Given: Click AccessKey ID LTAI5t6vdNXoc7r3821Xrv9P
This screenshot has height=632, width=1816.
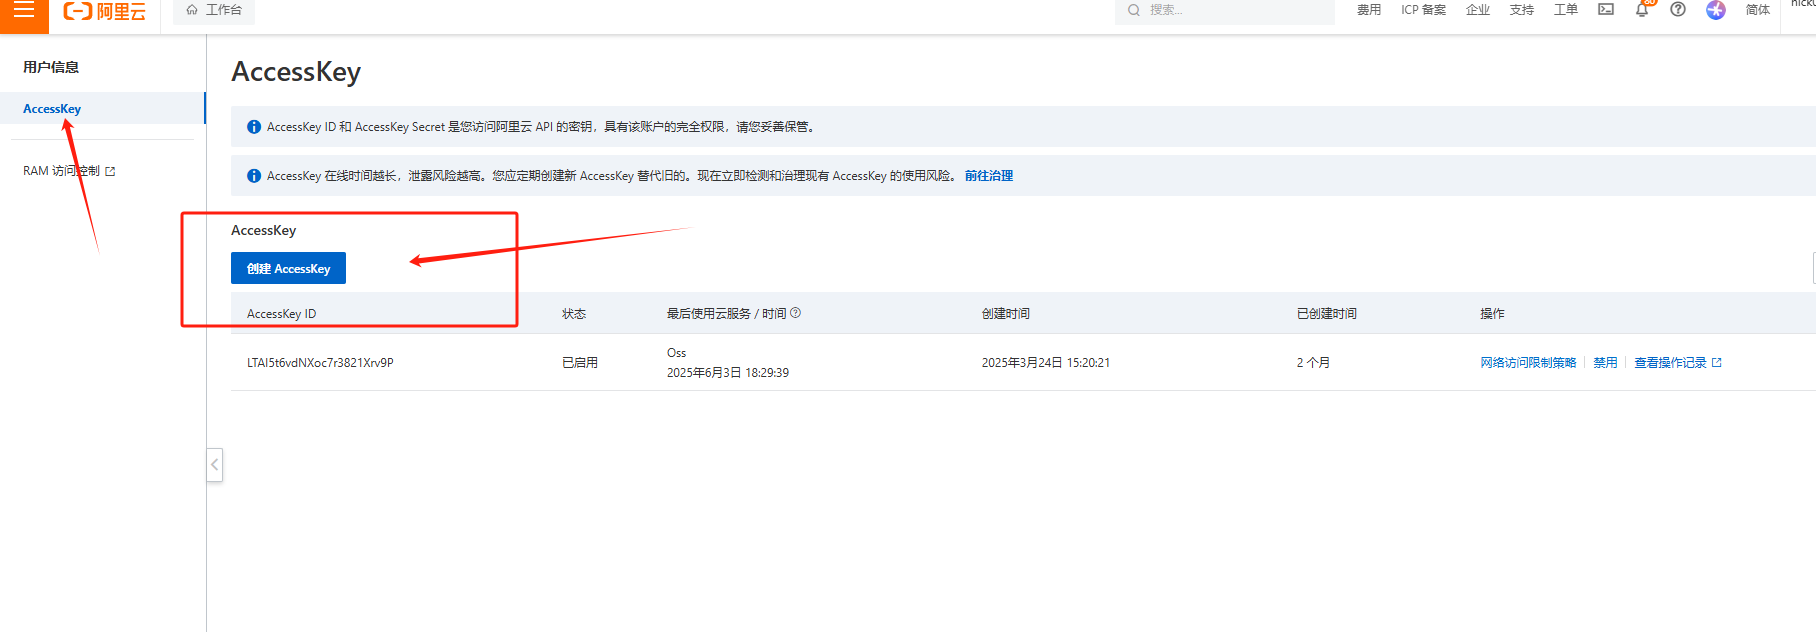Looking at the screenshot, I should click(x=320, y=363).
